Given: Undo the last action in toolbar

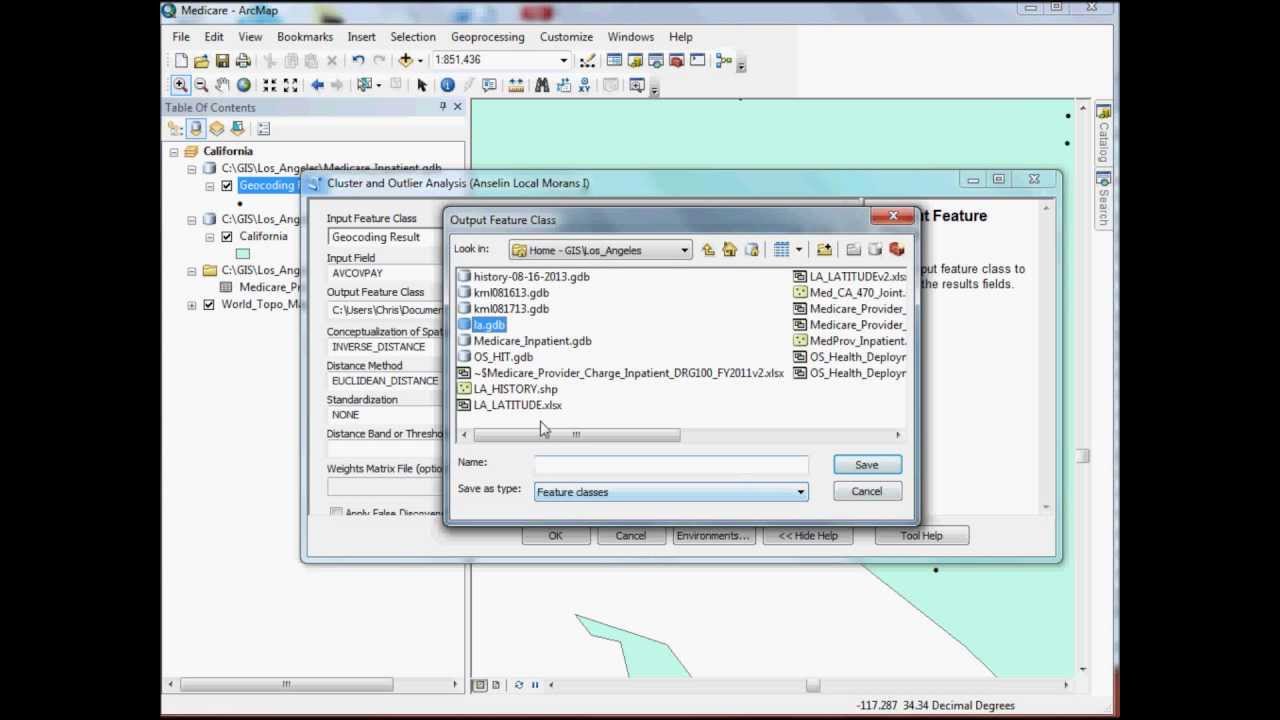Looking at the screenshot, I should [x=357, y=61].
